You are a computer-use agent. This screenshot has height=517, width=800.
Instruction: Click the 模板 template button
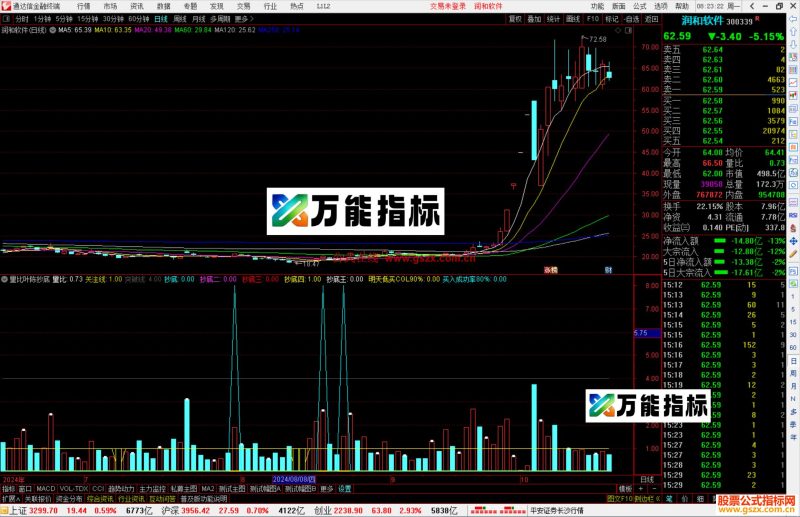626,489
